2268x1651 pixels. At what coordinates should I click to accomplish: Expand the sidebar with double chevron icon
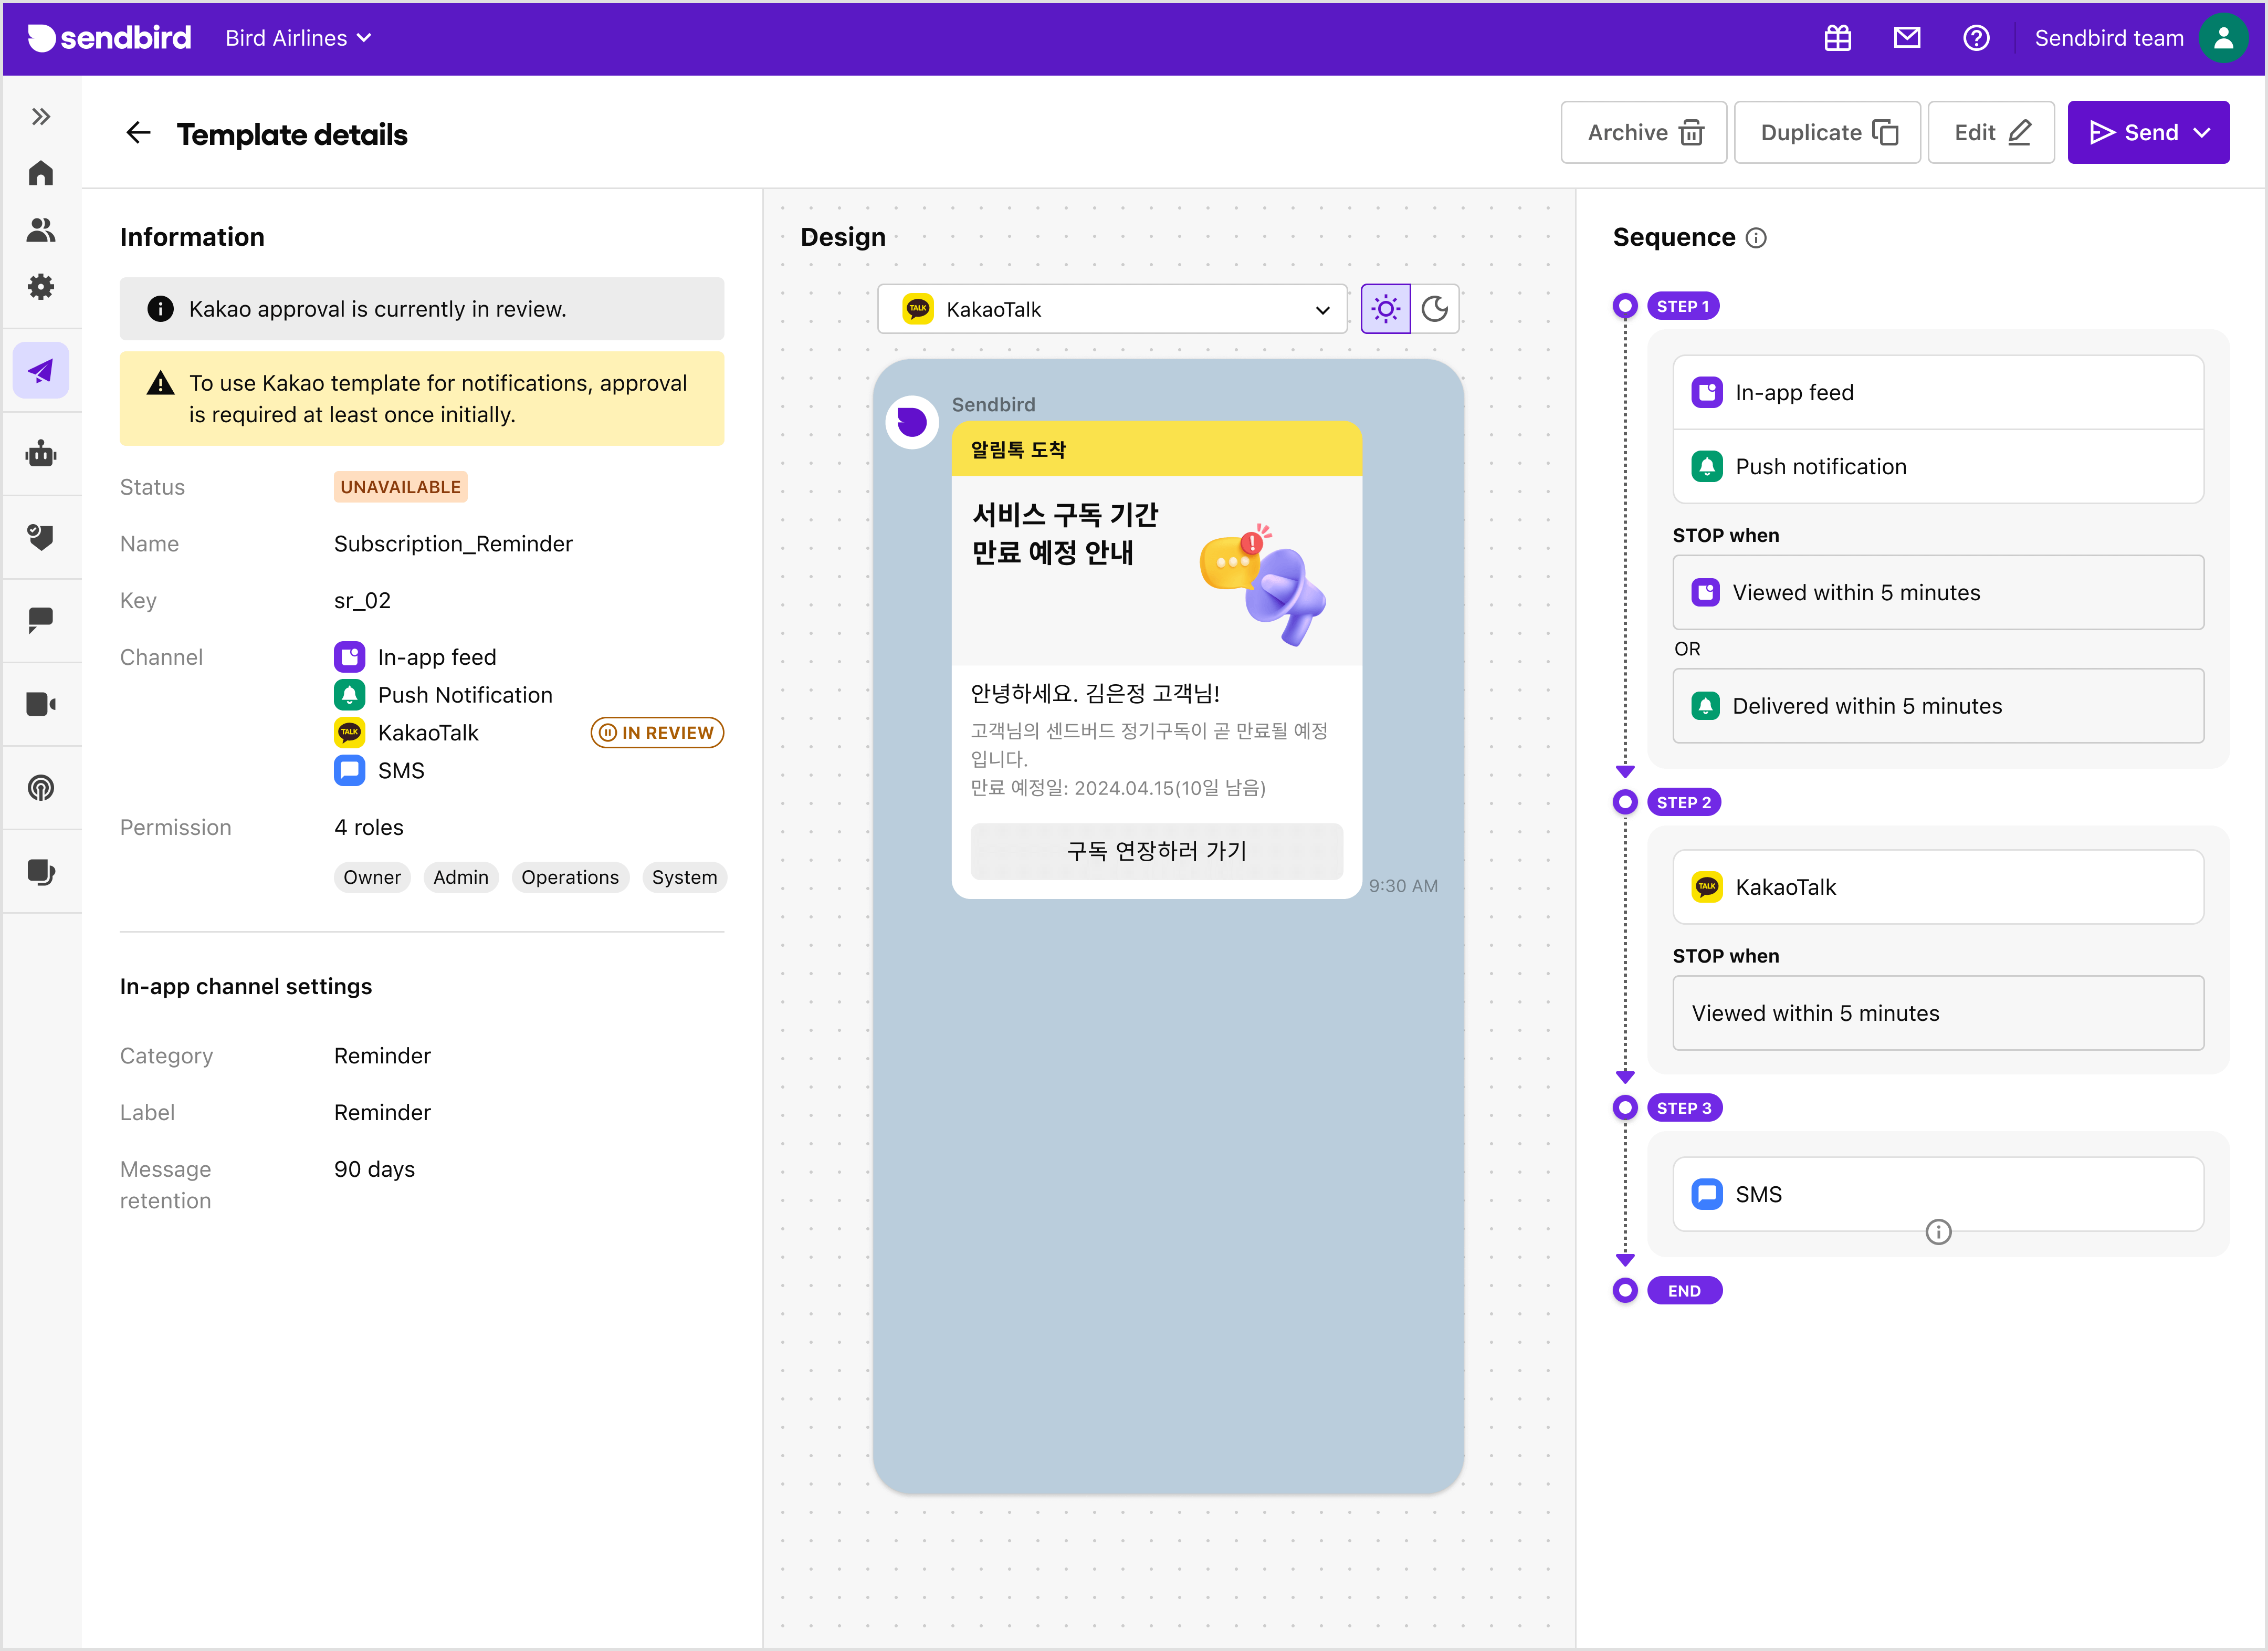pyautogui.click(x=41, y=117)
